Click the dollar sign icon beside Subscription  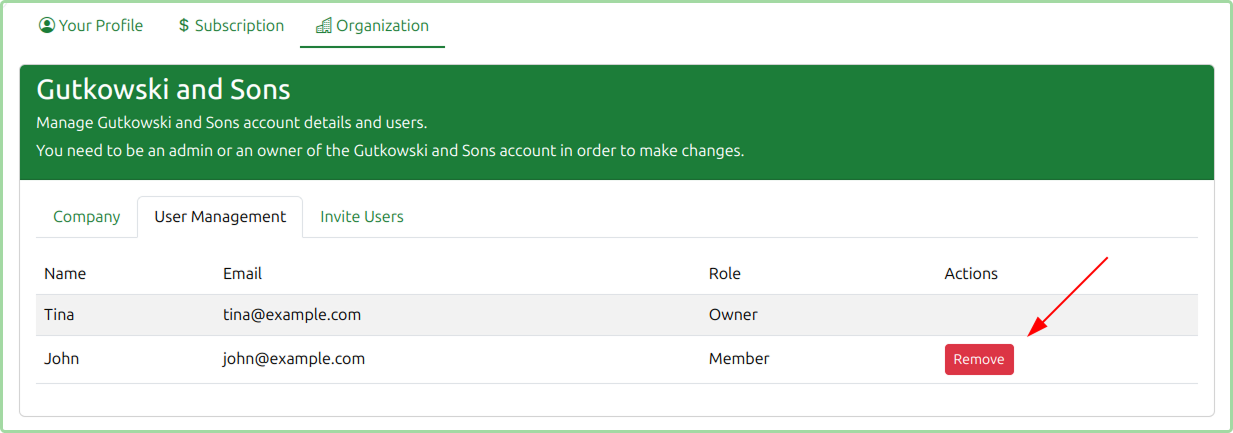(184, 26)
